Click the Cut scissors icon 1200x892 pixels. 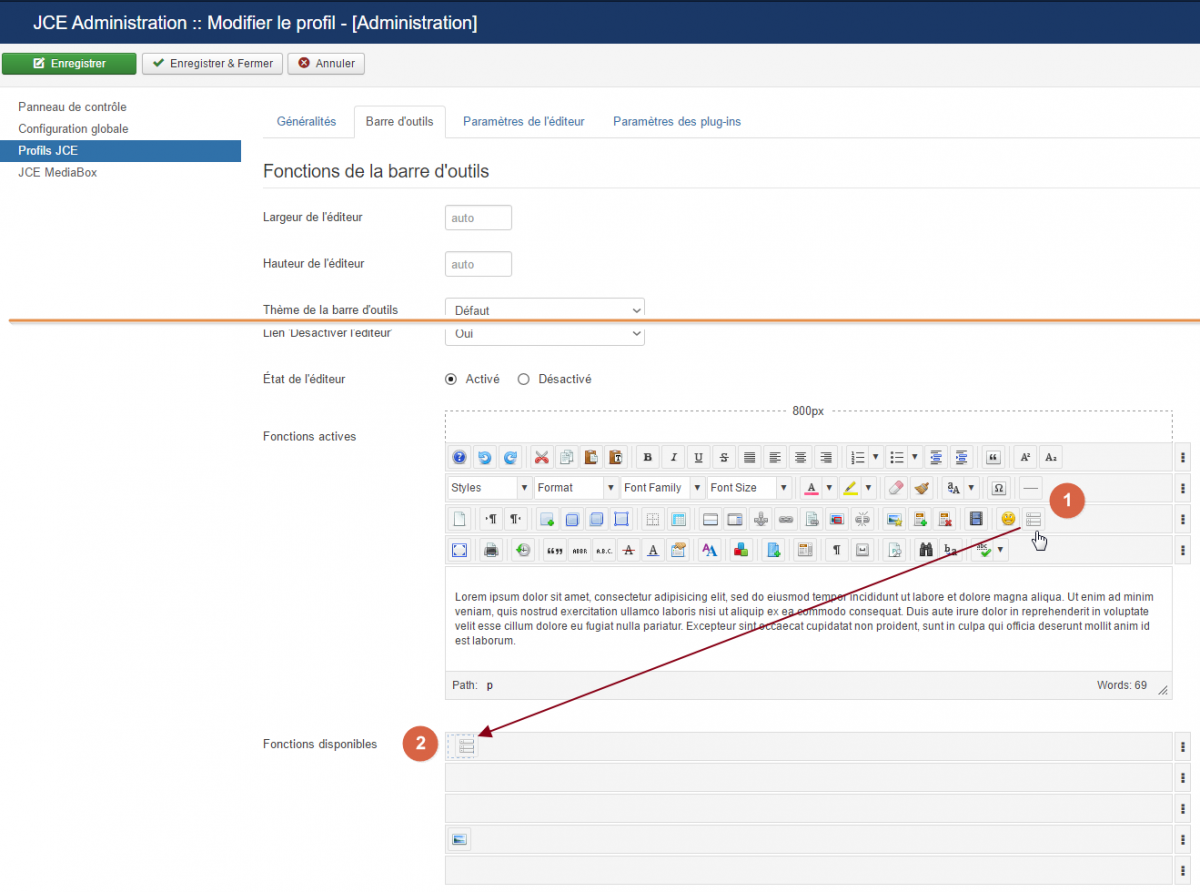click(542, 457)
